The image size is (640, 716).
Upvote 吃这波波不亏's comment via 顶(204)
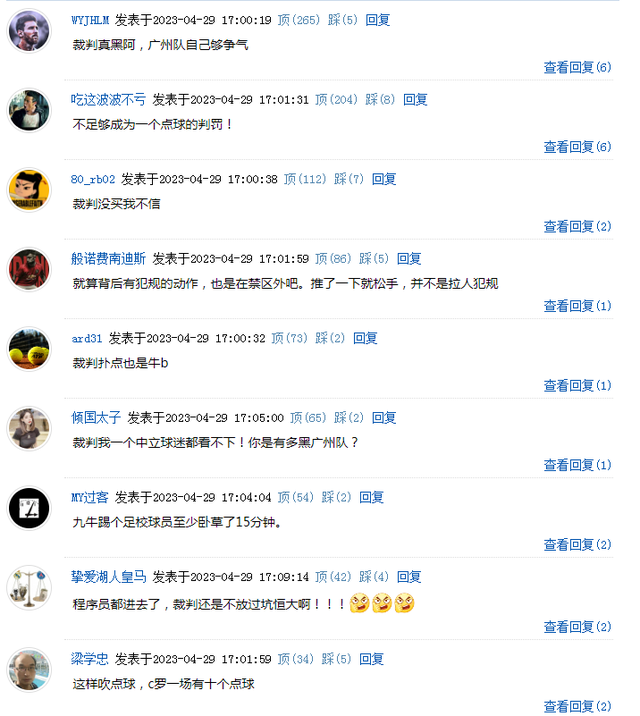(336, 100)
